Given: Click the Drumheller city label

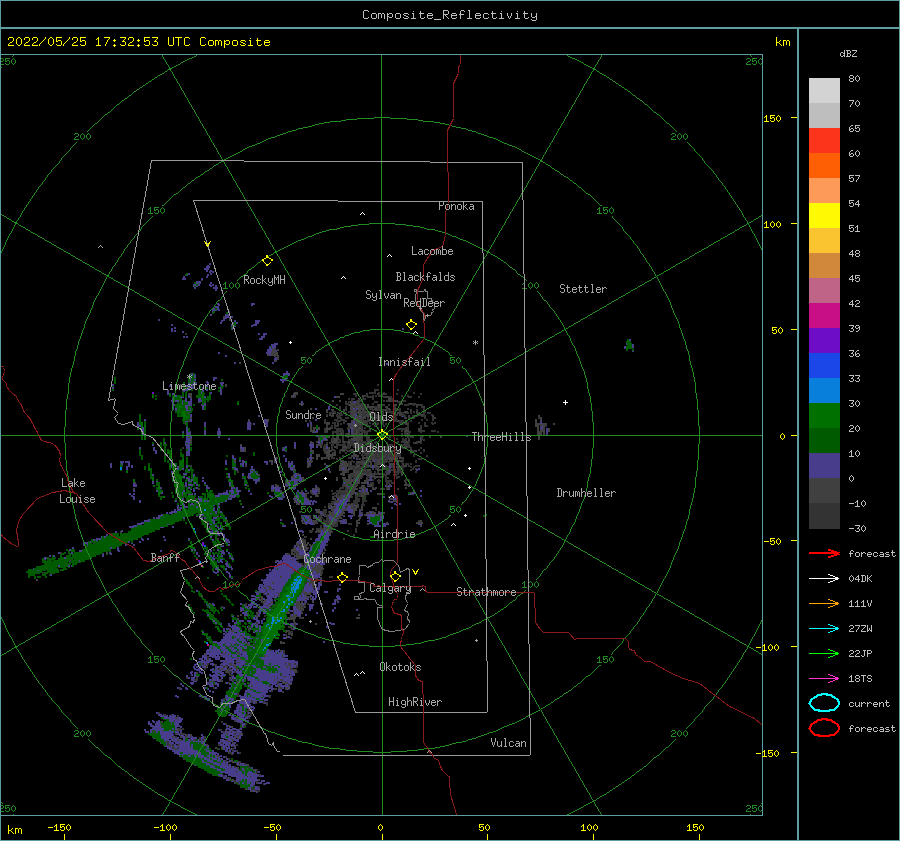Looking at the screenshot, I should coord(586,493).
